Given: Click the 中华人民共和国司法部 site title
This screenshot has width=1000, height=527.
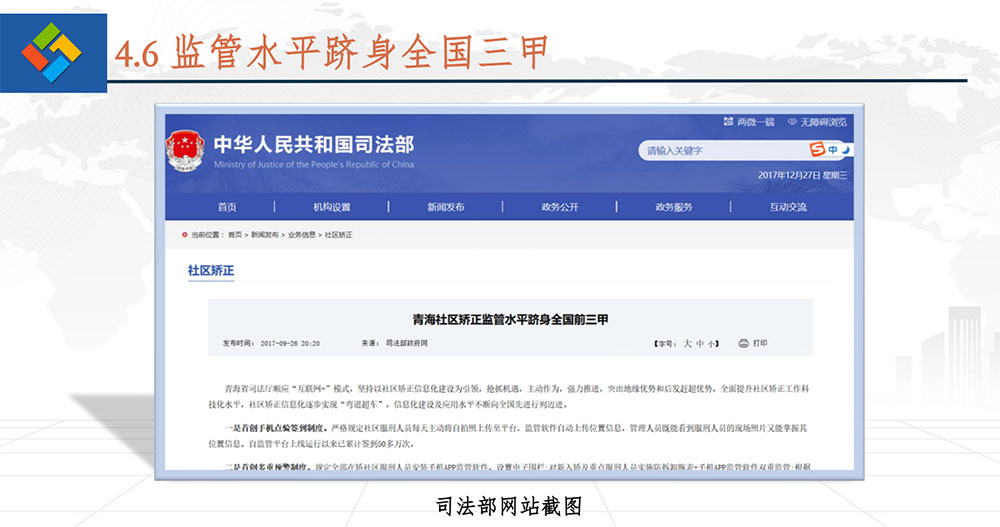Looking at the screenshot, I should [314, 144].
